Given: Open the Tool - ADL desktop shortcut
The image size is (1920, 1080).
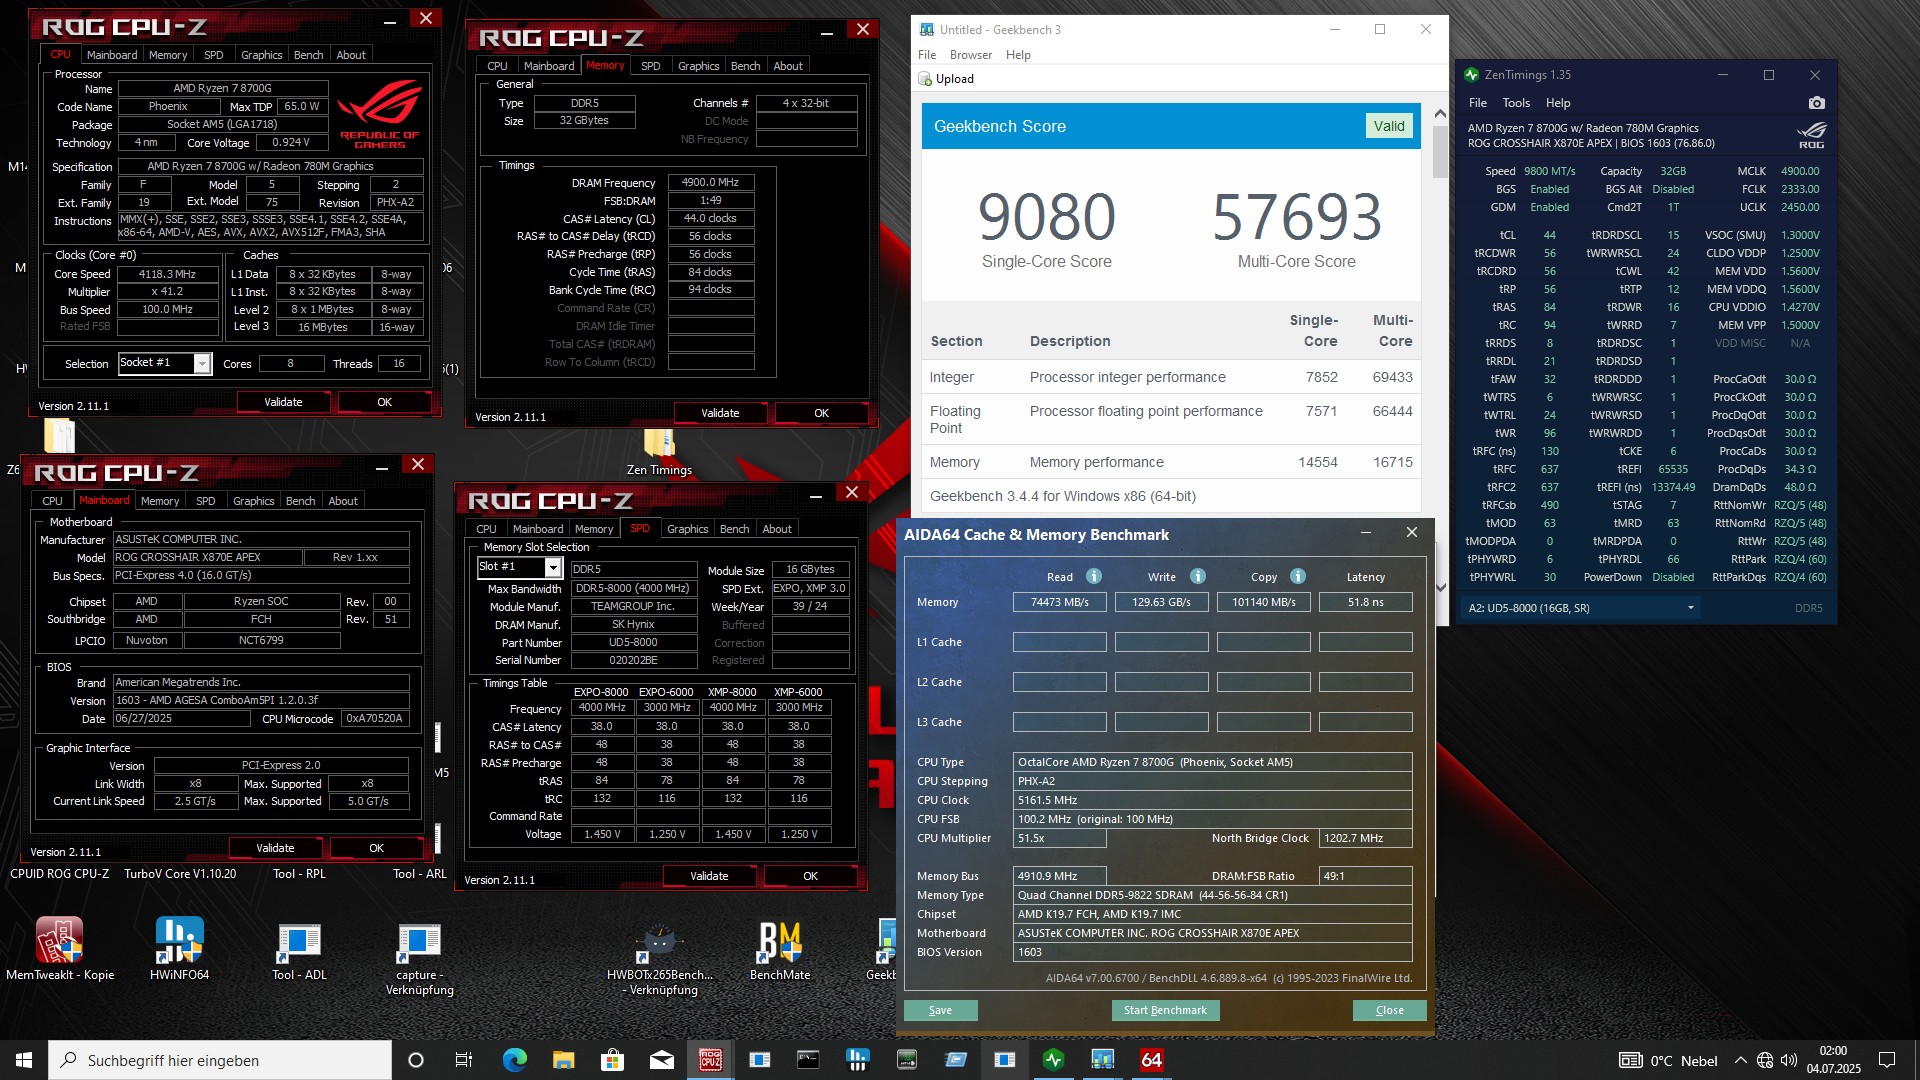Looking at the screenshot, I should [299, 941].
